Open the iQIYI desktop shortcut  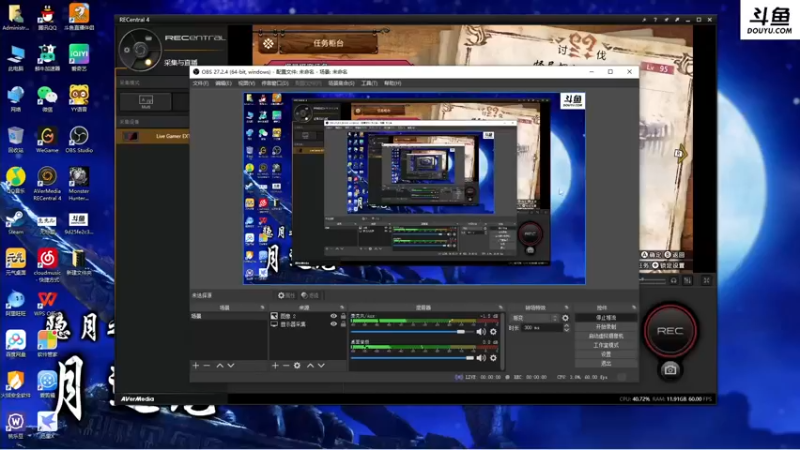click(x=79, y=57)
